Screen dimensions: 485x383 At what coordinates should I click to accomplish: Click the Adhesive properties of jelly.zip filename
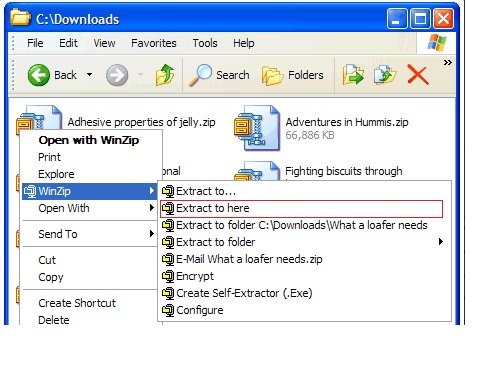[141, 122]
